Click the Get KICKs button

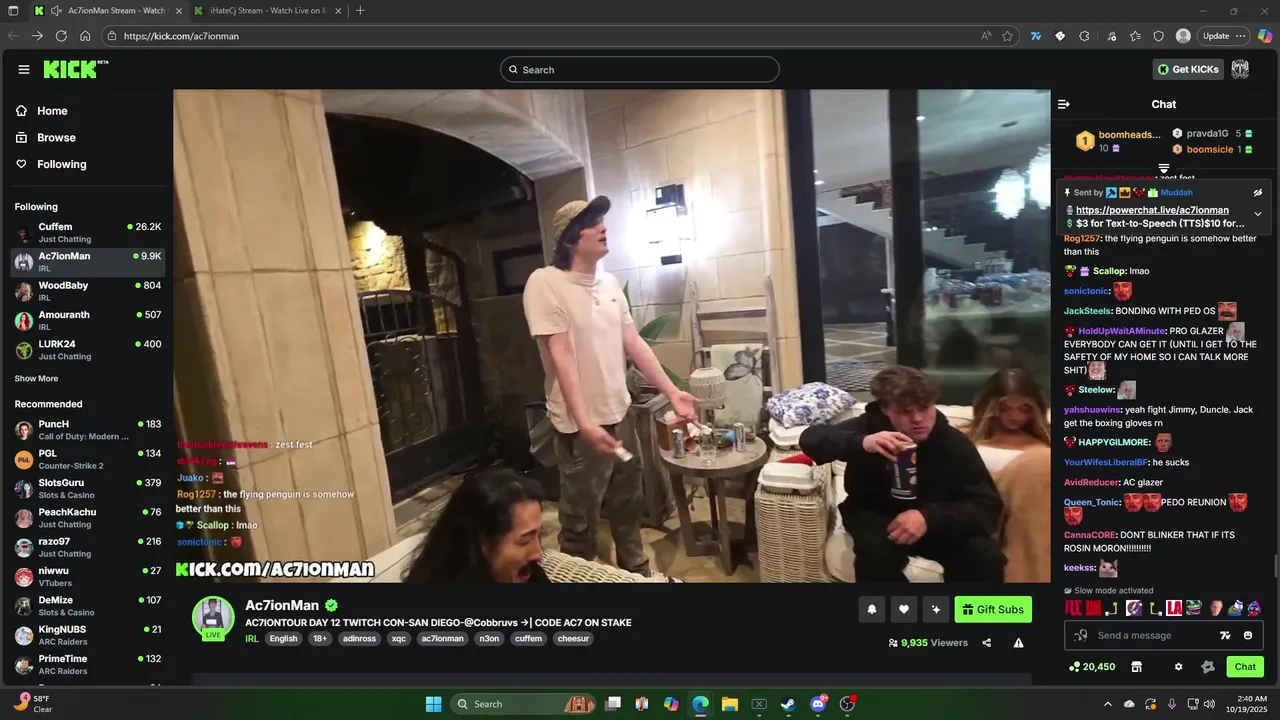click(1188, 69)
